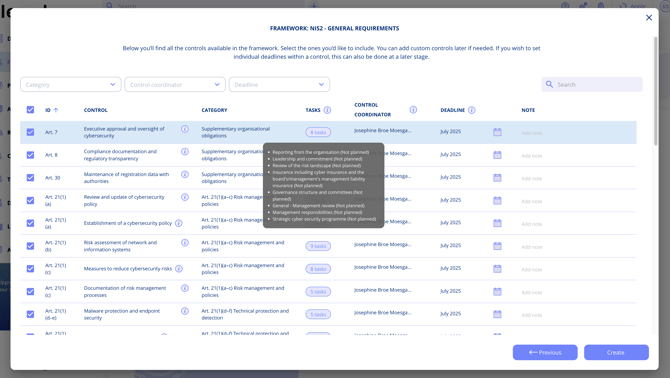The image size is (670, 378).
Task: Open calendar for Review and update policy row
Action: tap(497, 200)
